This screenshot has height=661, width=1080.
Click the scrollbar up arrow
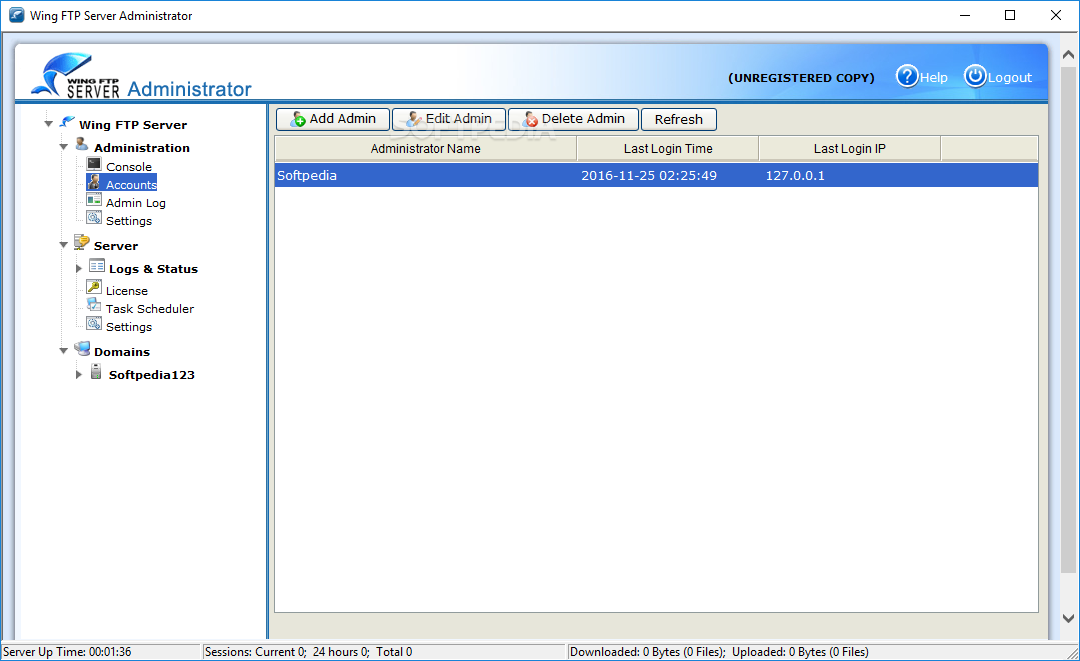[x=1068, y=54]
